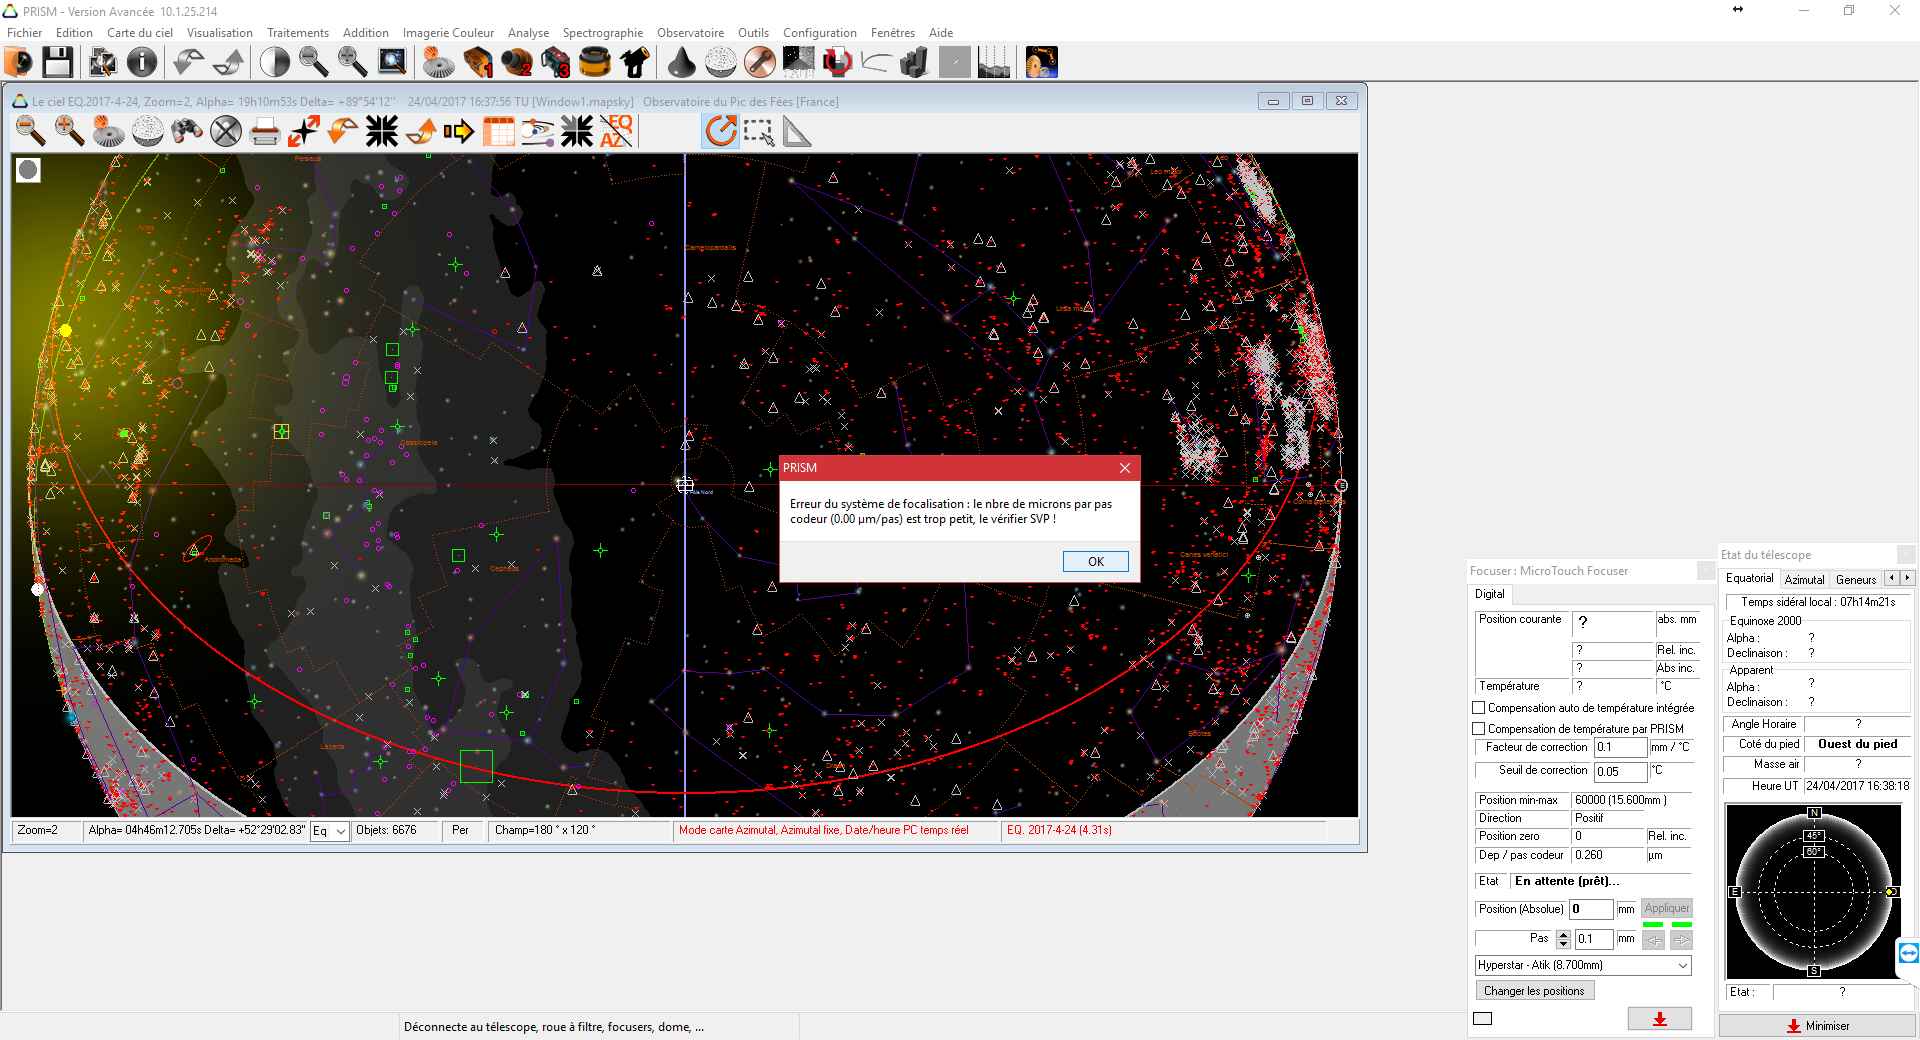The height and width of the screenshot is (1040, 1920).
Task: Enable Compensation auto de température intégrée
Action: click(1479, 708)
